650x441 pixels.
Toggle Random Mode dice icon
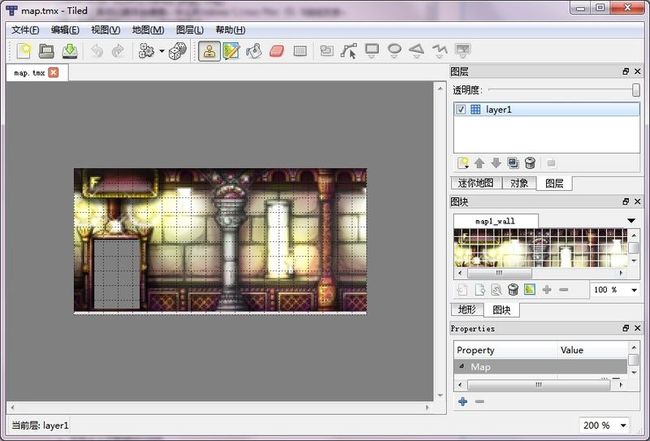click(177, 51)
